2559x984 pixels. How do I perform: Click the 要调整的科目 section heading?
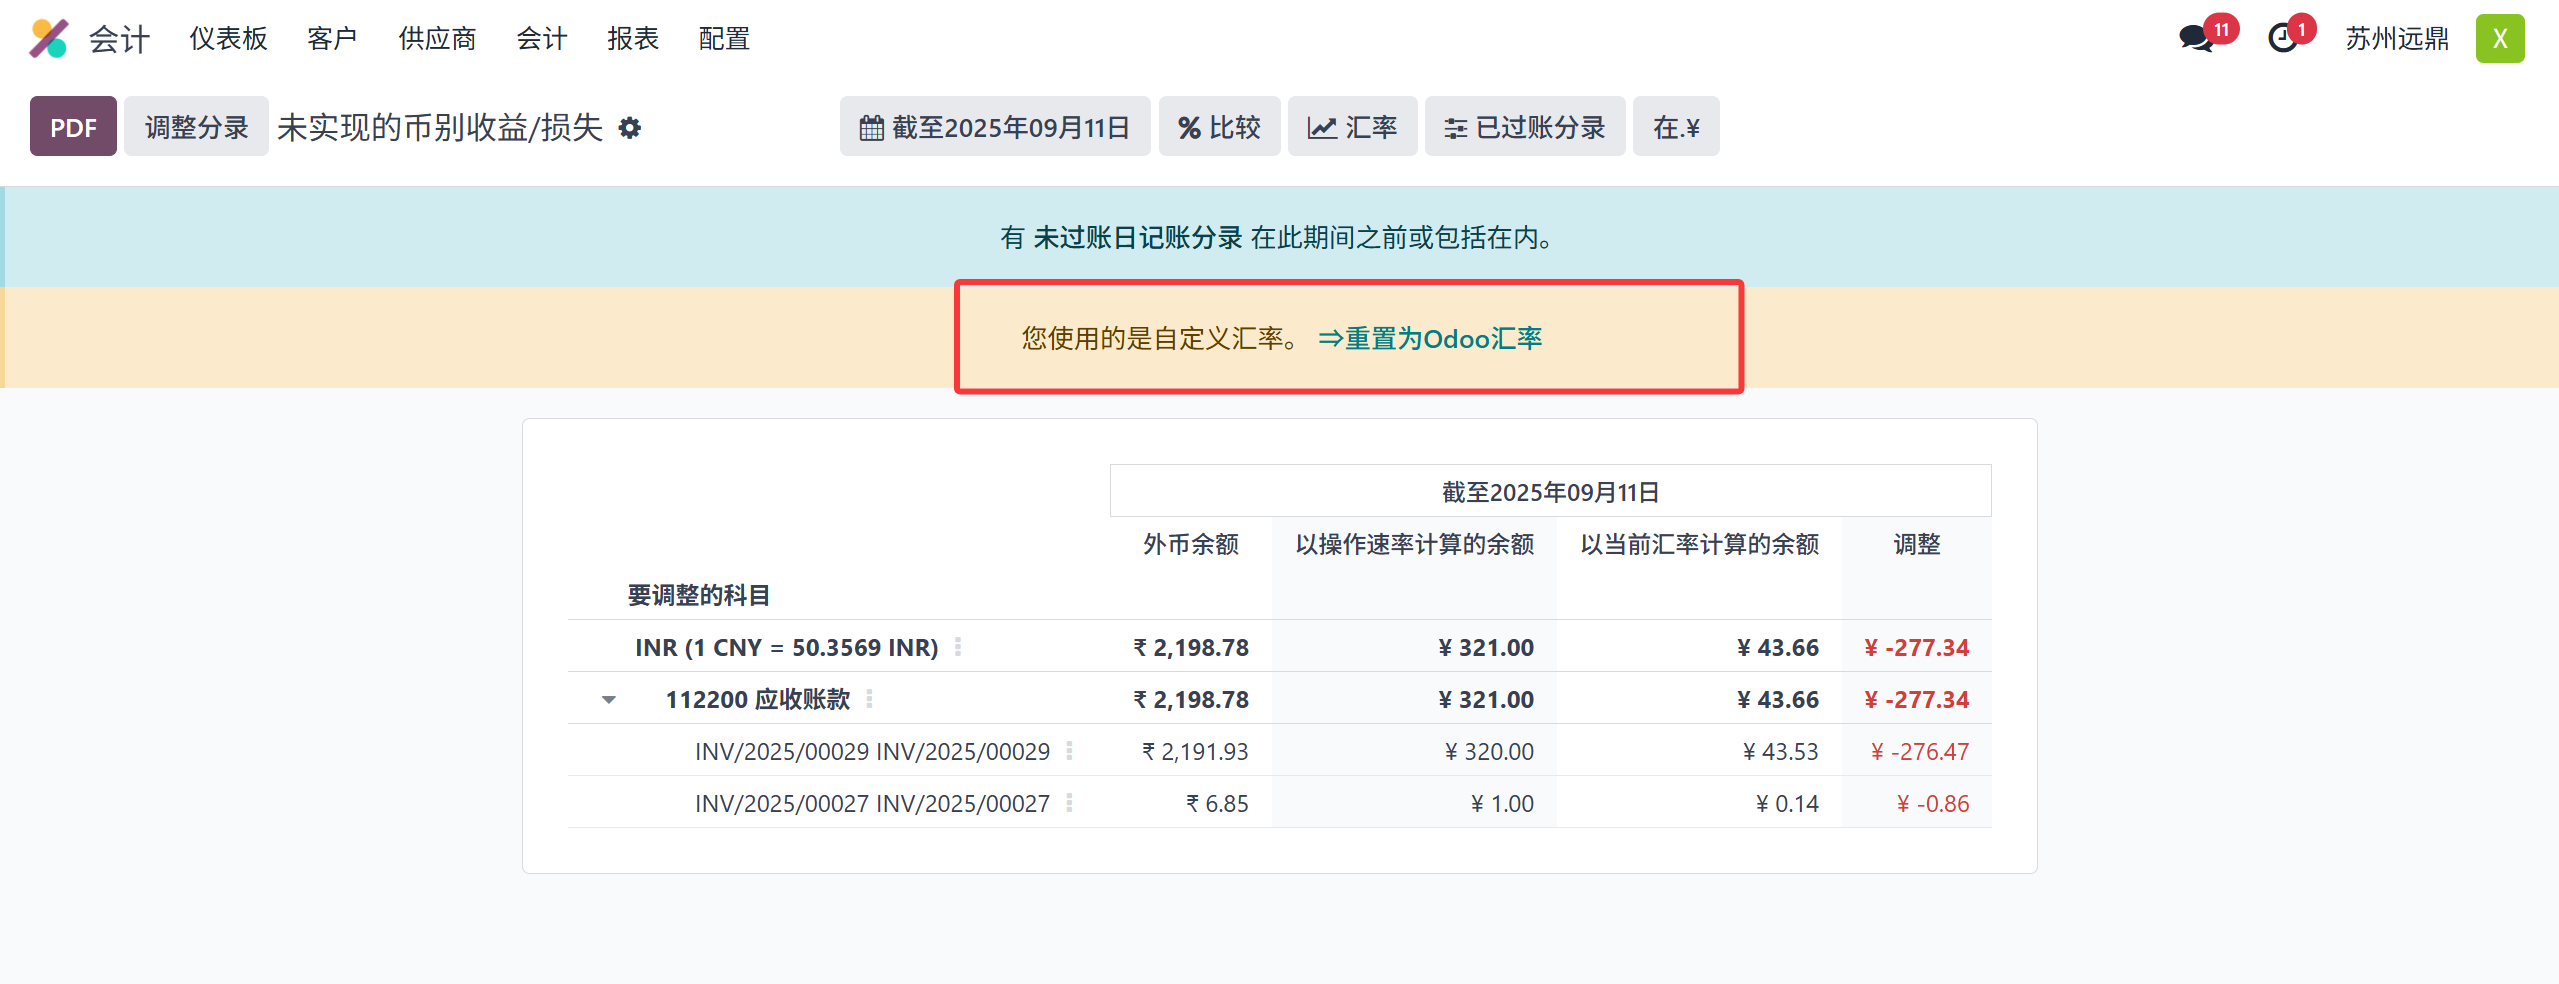[698, 595]
